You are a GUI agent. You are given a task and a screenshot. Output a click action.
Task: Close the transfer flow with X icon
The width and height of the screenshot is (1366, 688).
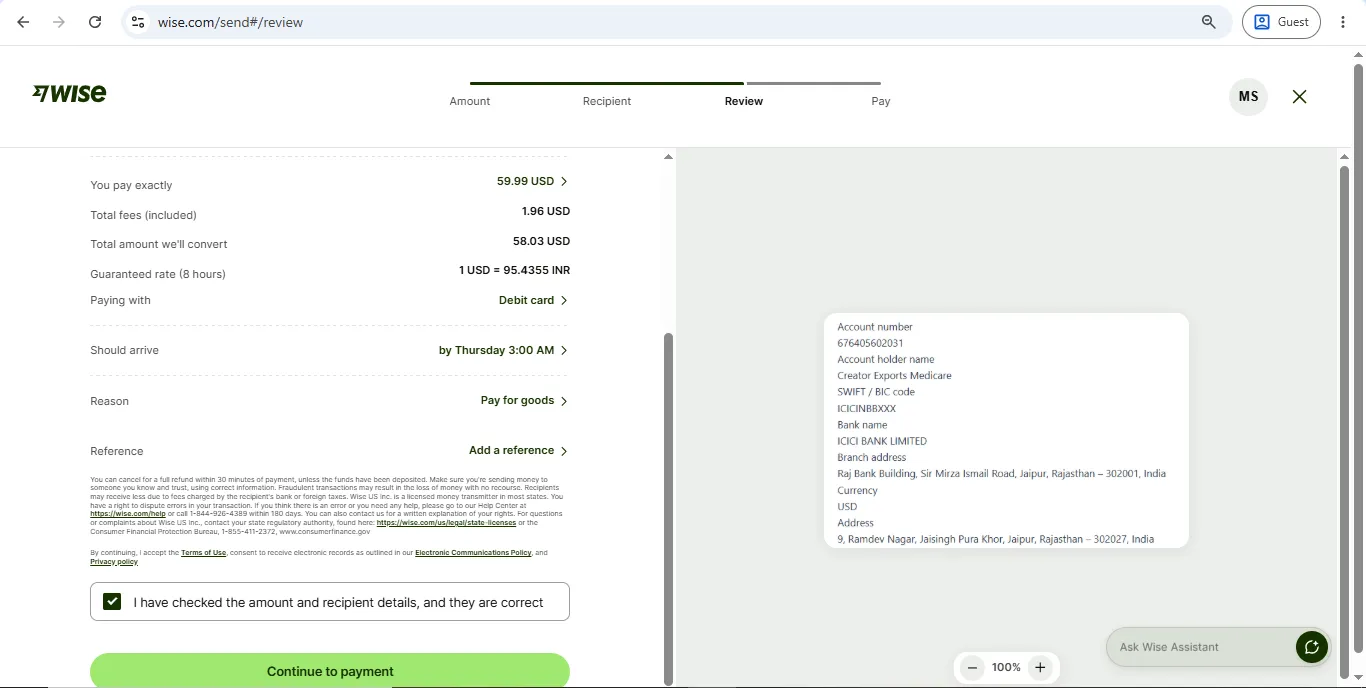coord(1299,97)
